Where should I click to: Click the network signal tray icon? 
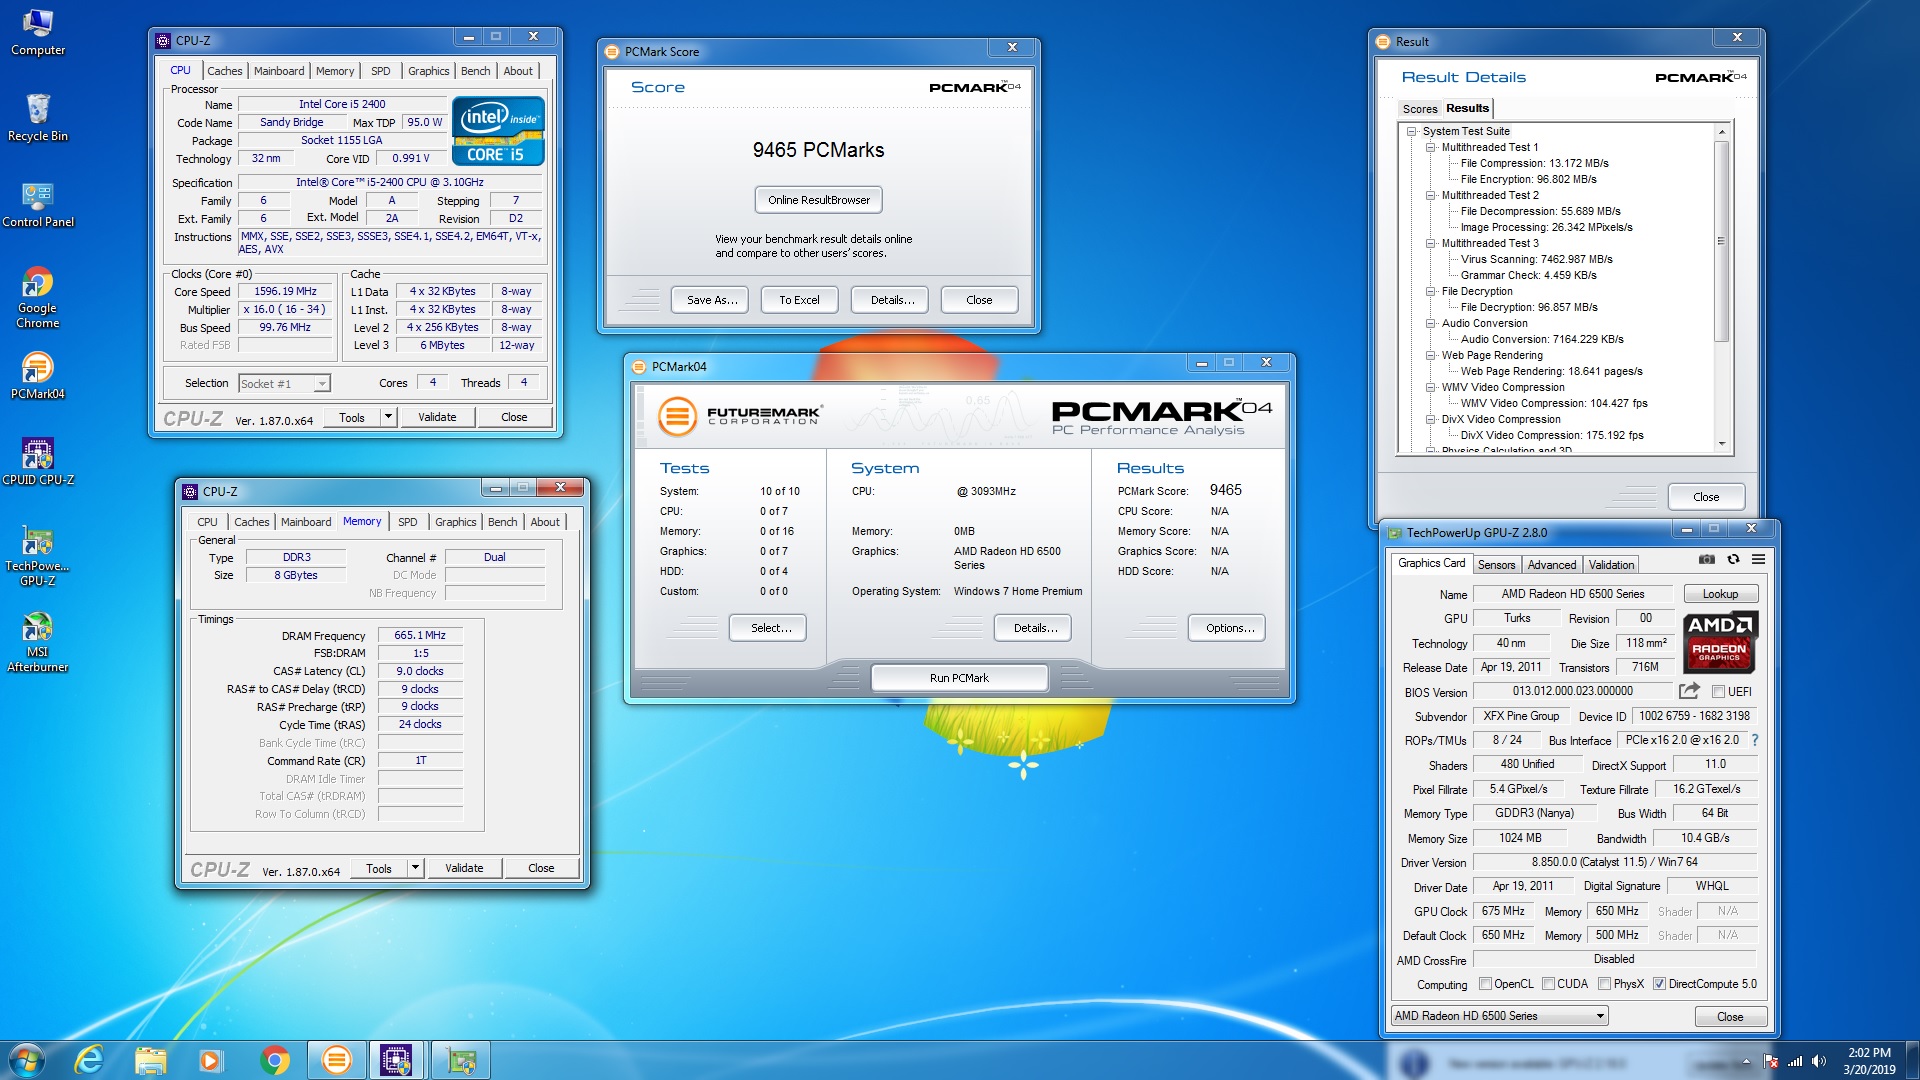pyautogui.click(x=1795, y=1061)
